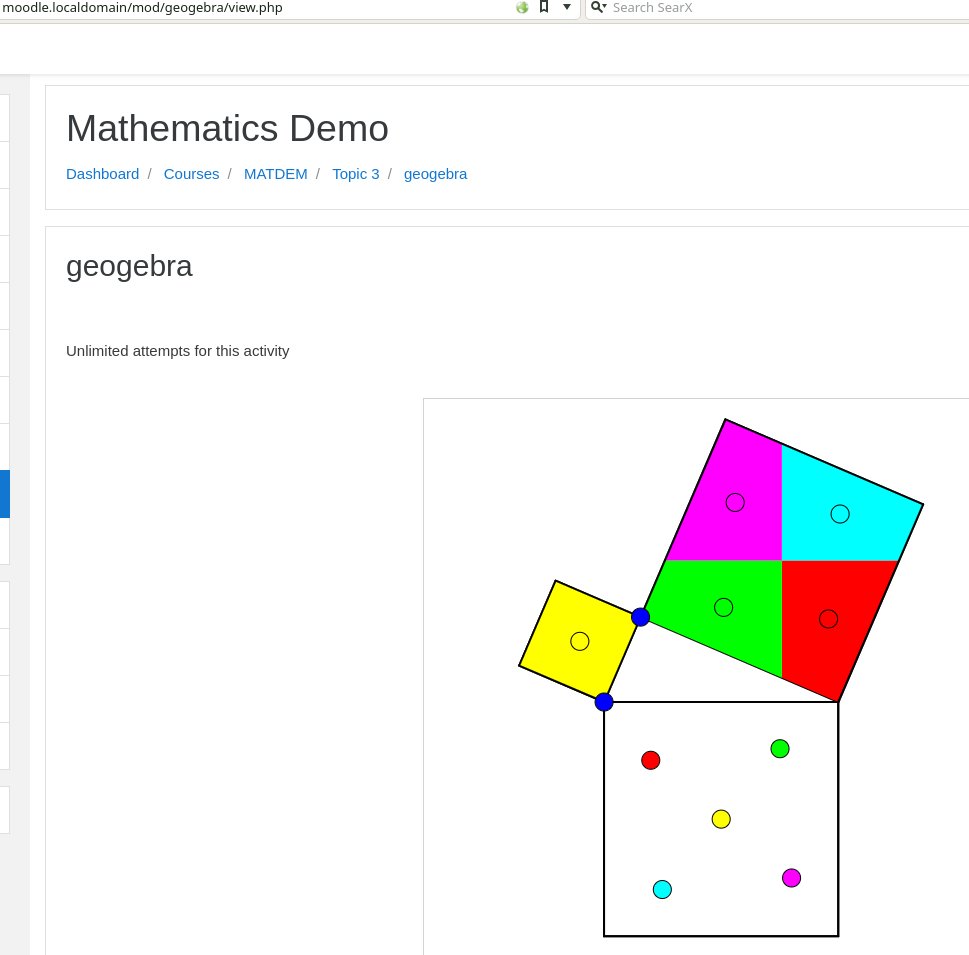Navigate to Topic 3 breadcrumb

point(355,174)
